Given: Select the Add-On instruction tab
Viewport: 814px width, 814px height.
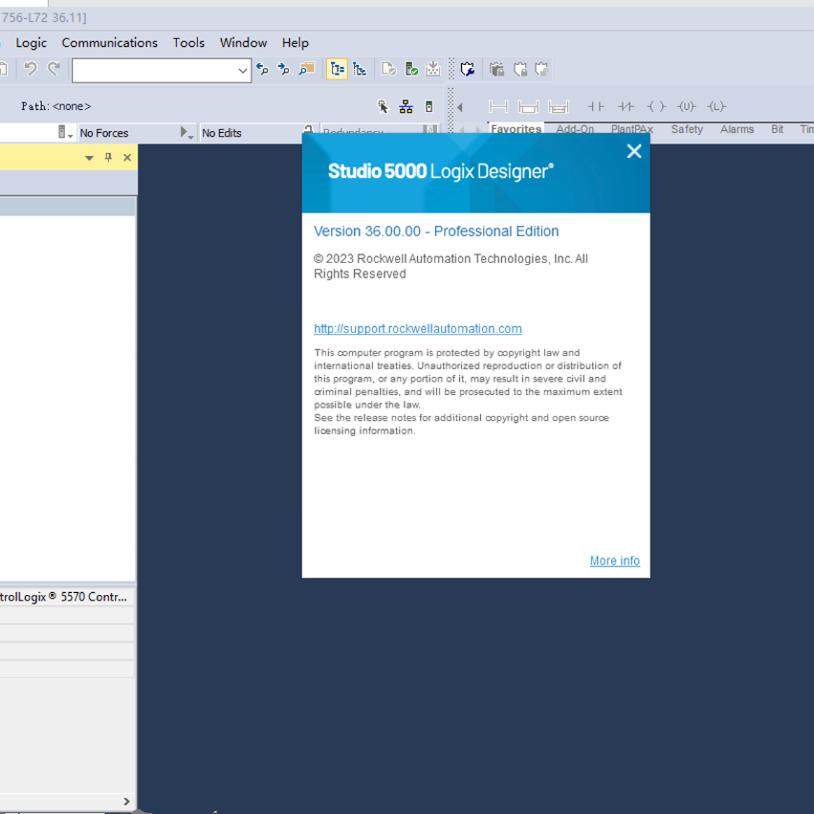Looking at the screenshot, I should (575, 129).
